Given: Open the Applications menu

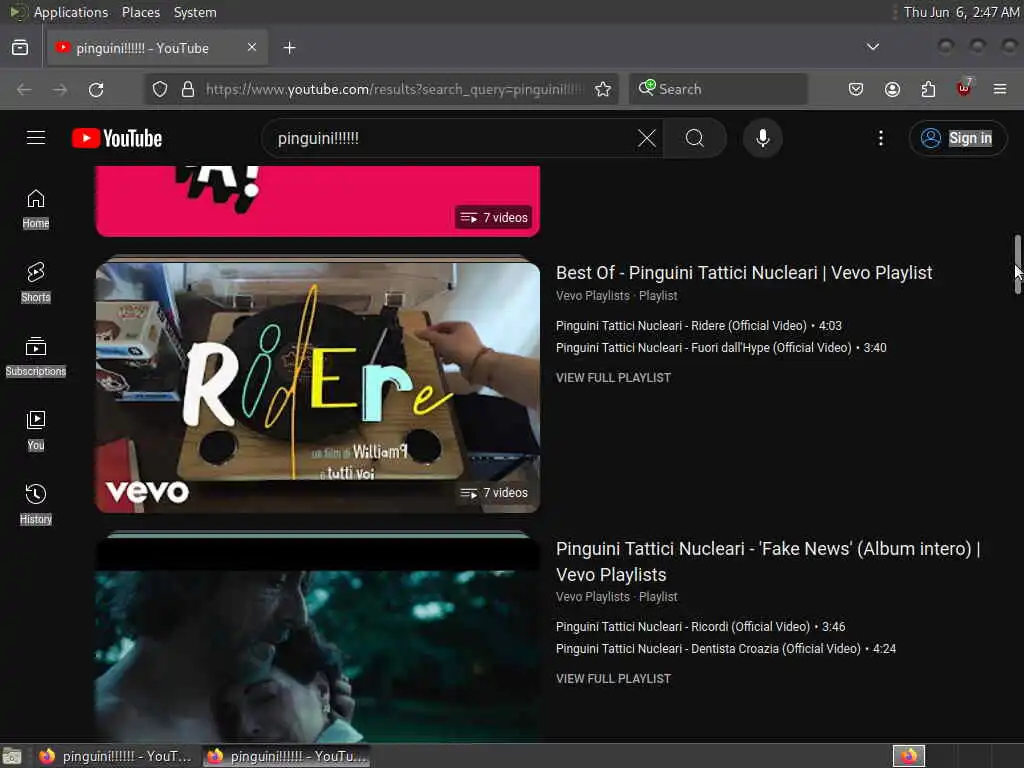Looking at the screenshot, I should click(71, 12).
